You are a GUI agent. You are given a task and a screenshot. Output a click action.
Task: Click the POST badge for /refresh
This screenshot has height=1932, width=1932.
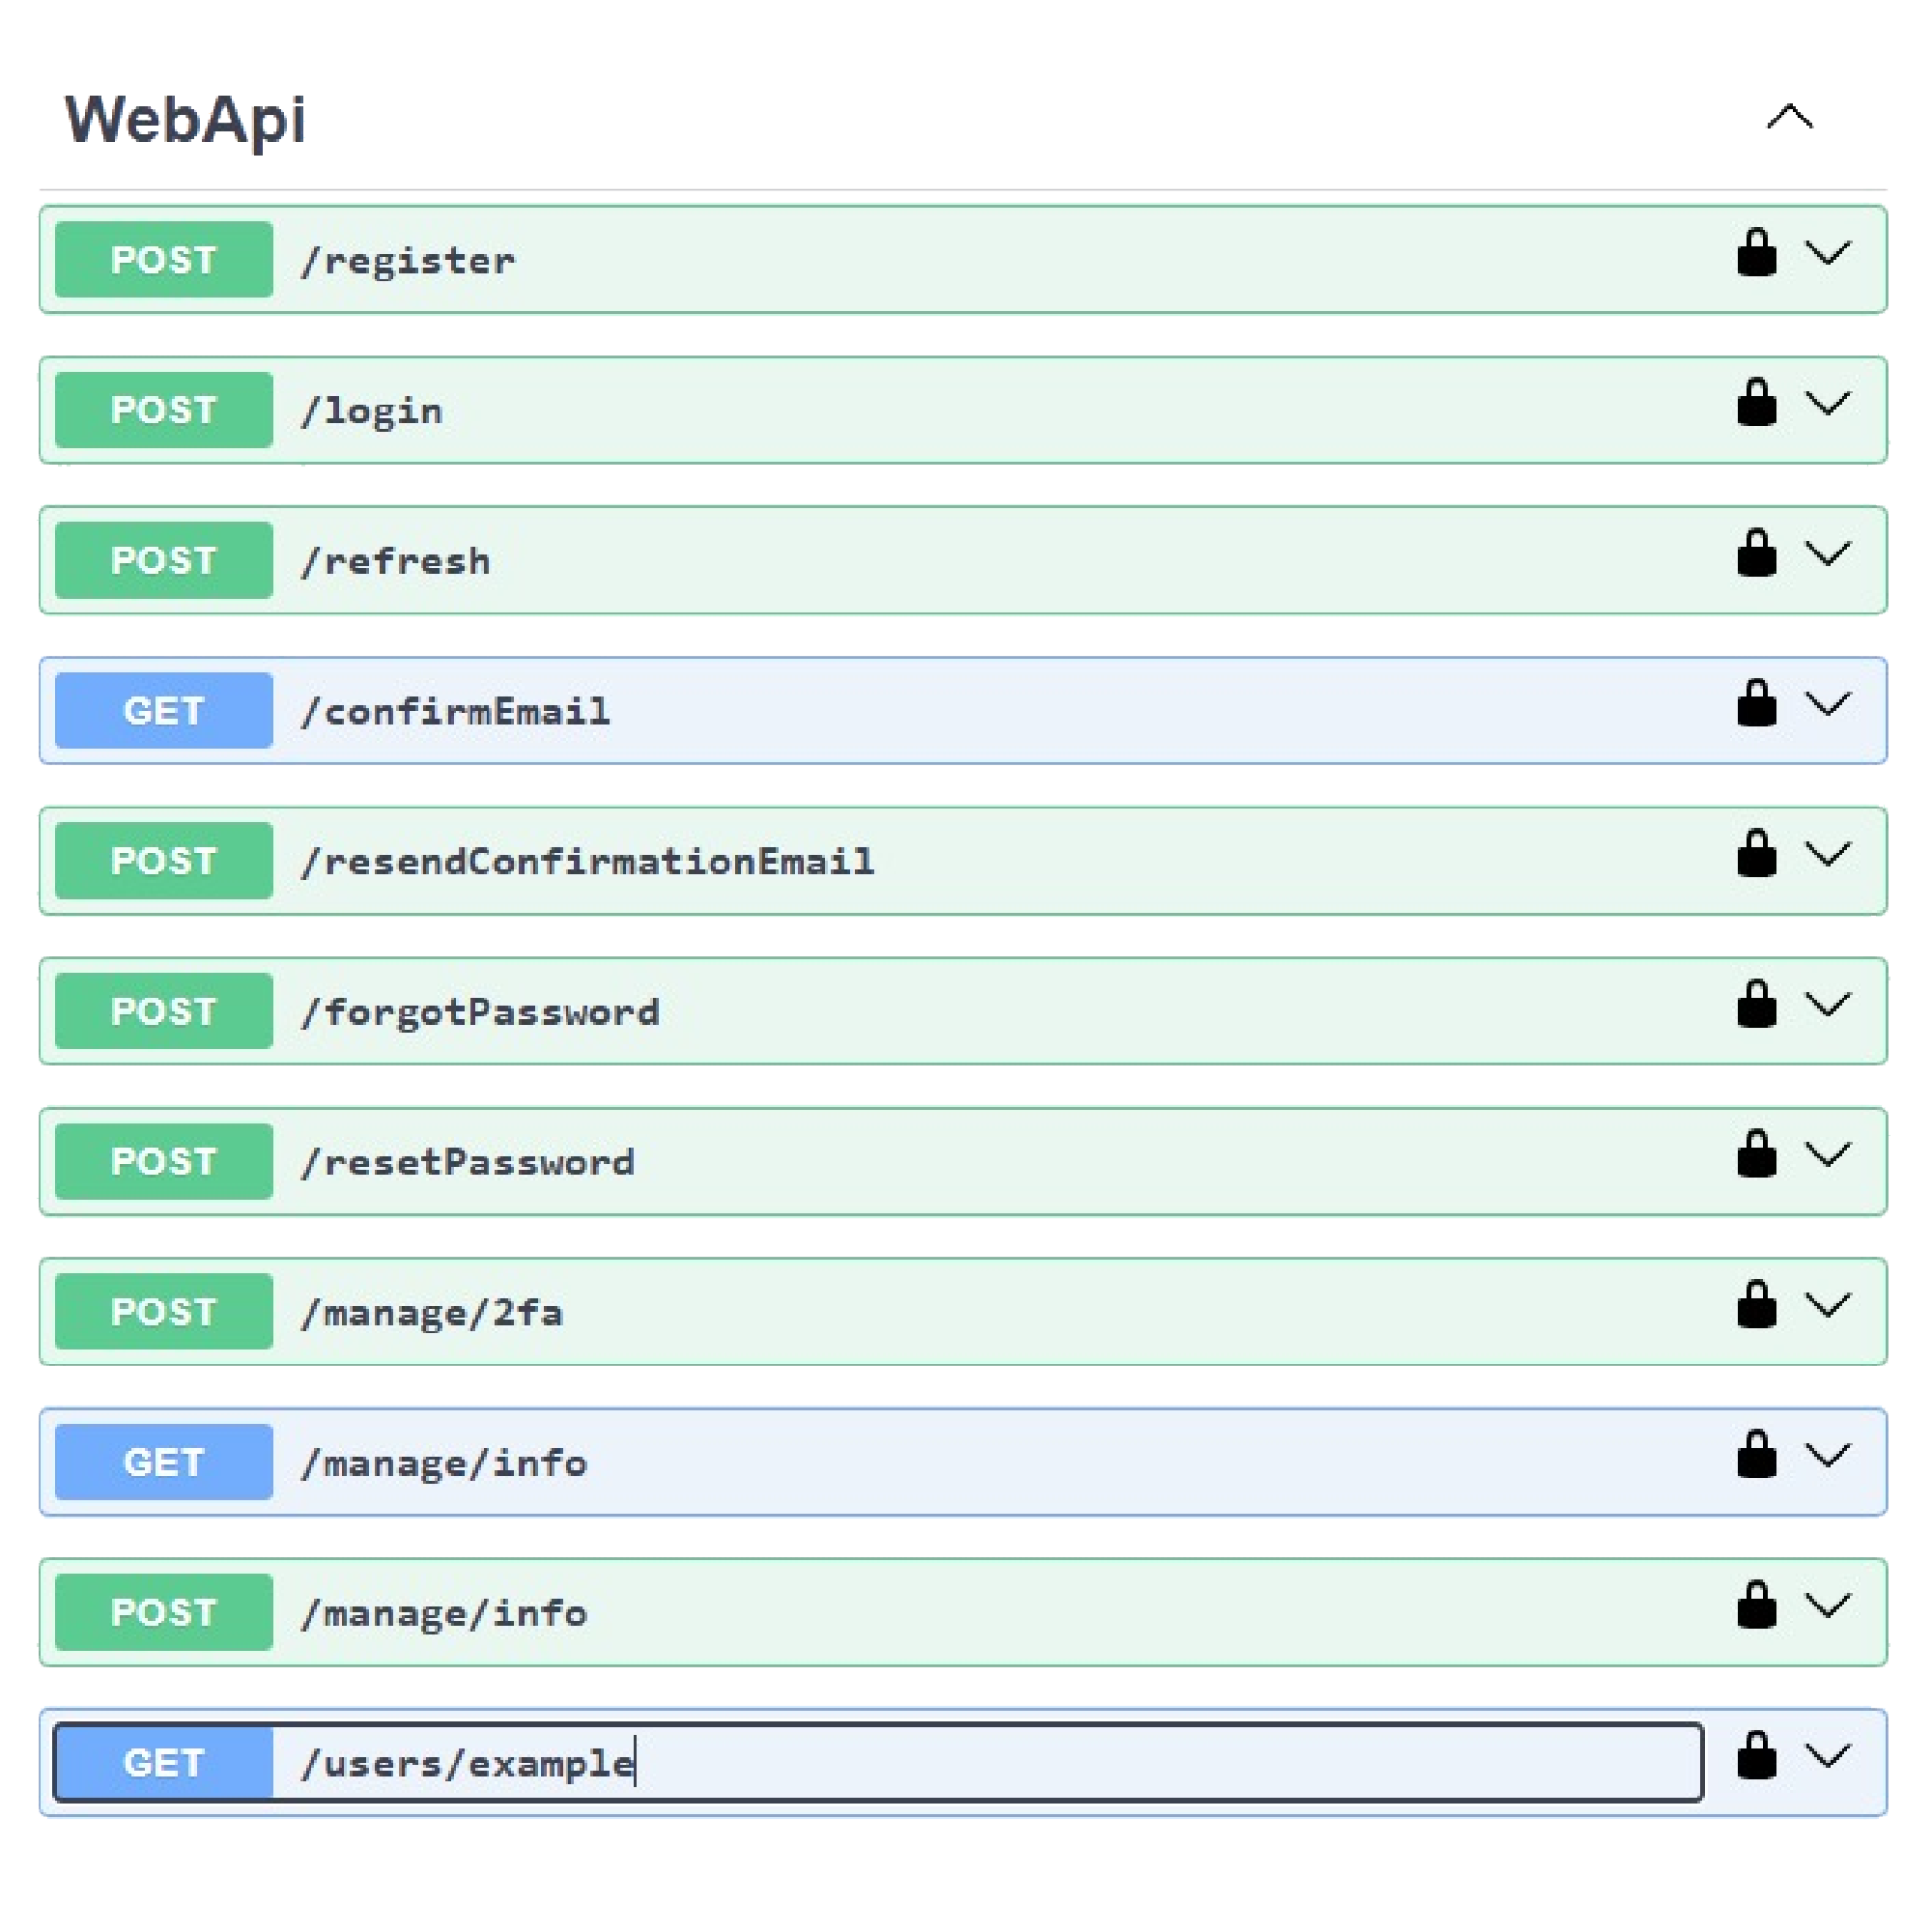point(164,560)
